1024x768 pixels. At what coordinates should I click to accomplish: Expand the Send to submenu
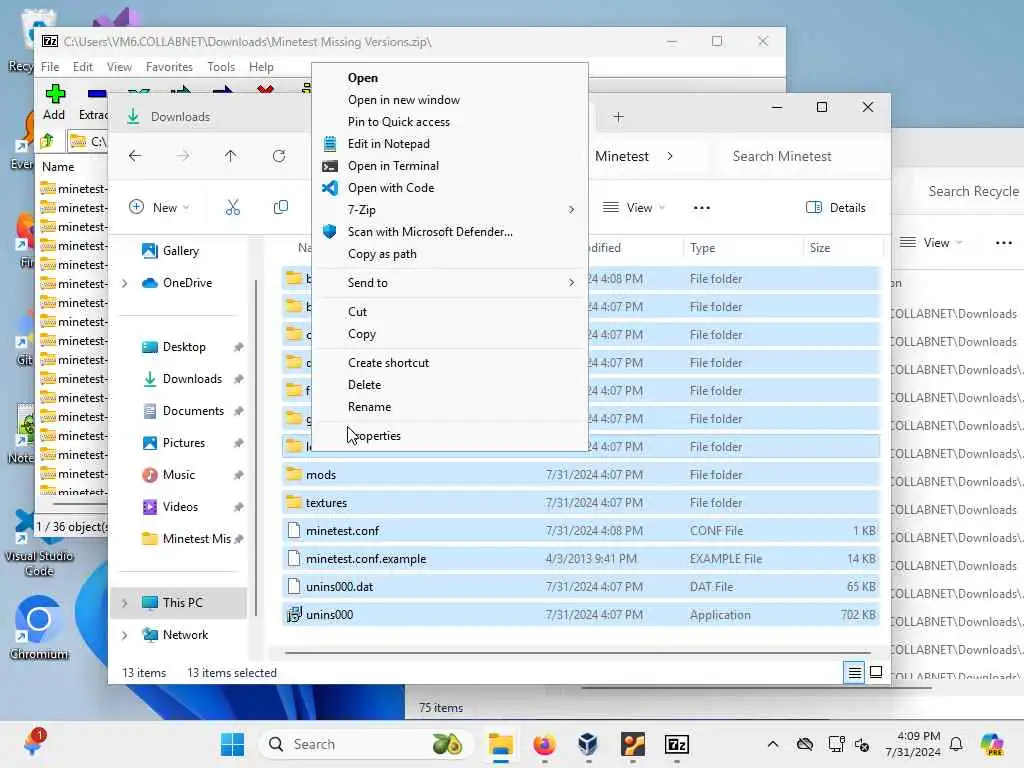571,283
